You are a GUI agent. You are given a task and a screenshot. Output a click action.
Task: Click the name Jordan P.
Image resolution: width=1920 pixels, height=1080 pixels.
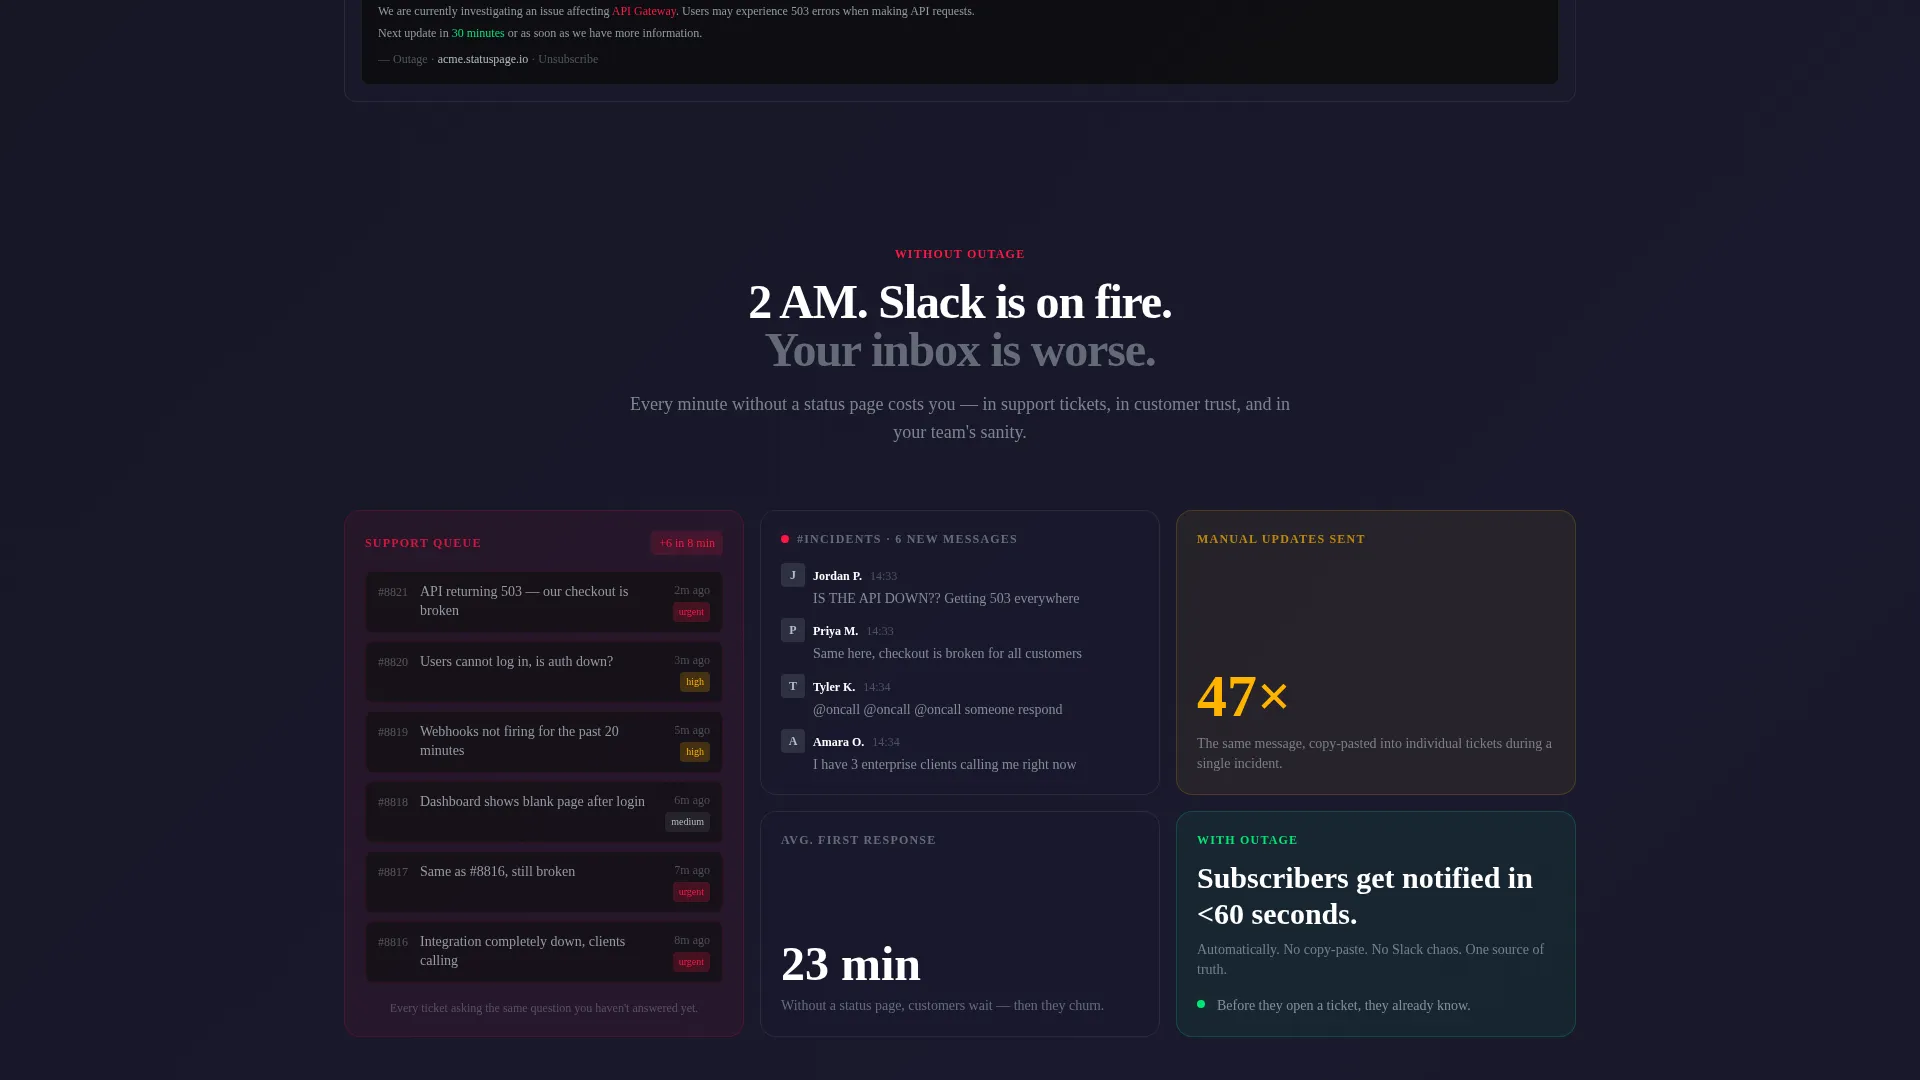[x=837, y=576]
